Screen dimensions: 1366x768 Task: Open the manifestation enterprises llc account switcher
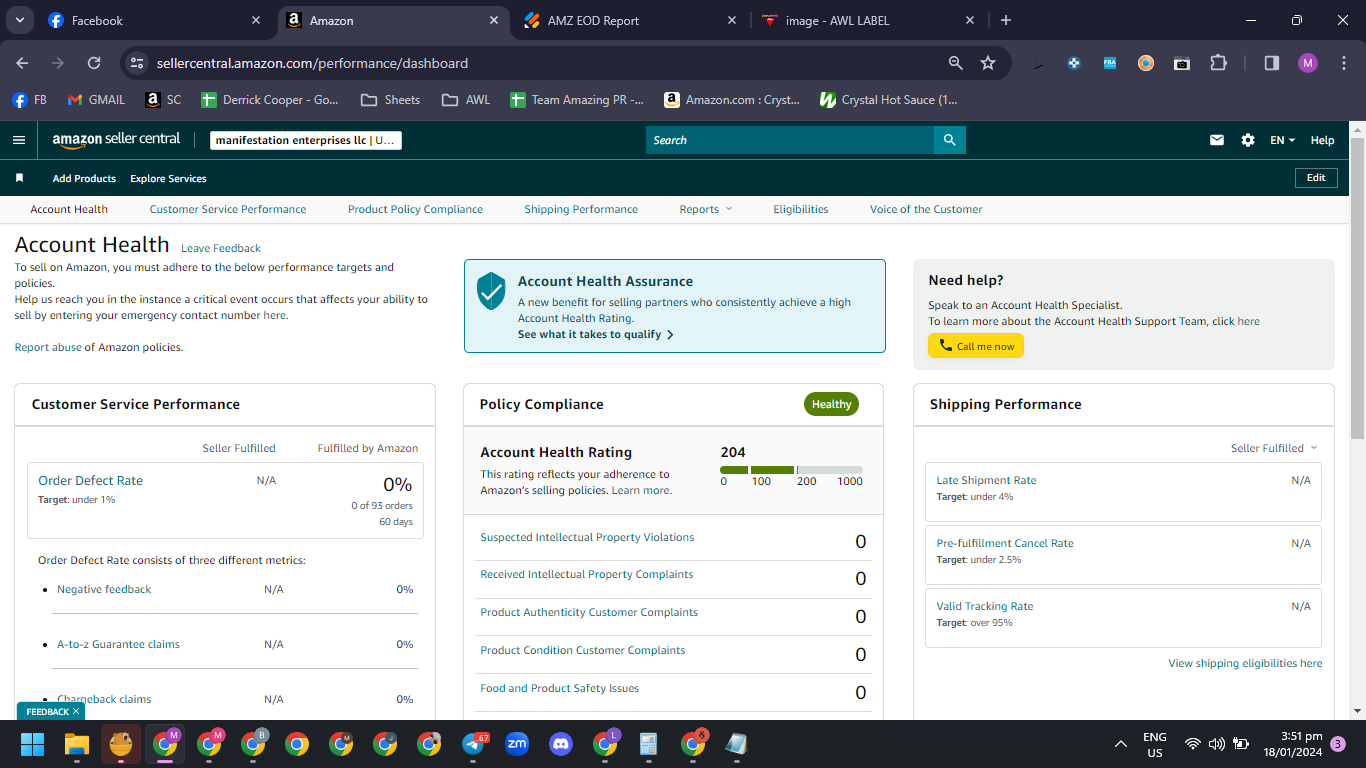click(x=306, y=140)
